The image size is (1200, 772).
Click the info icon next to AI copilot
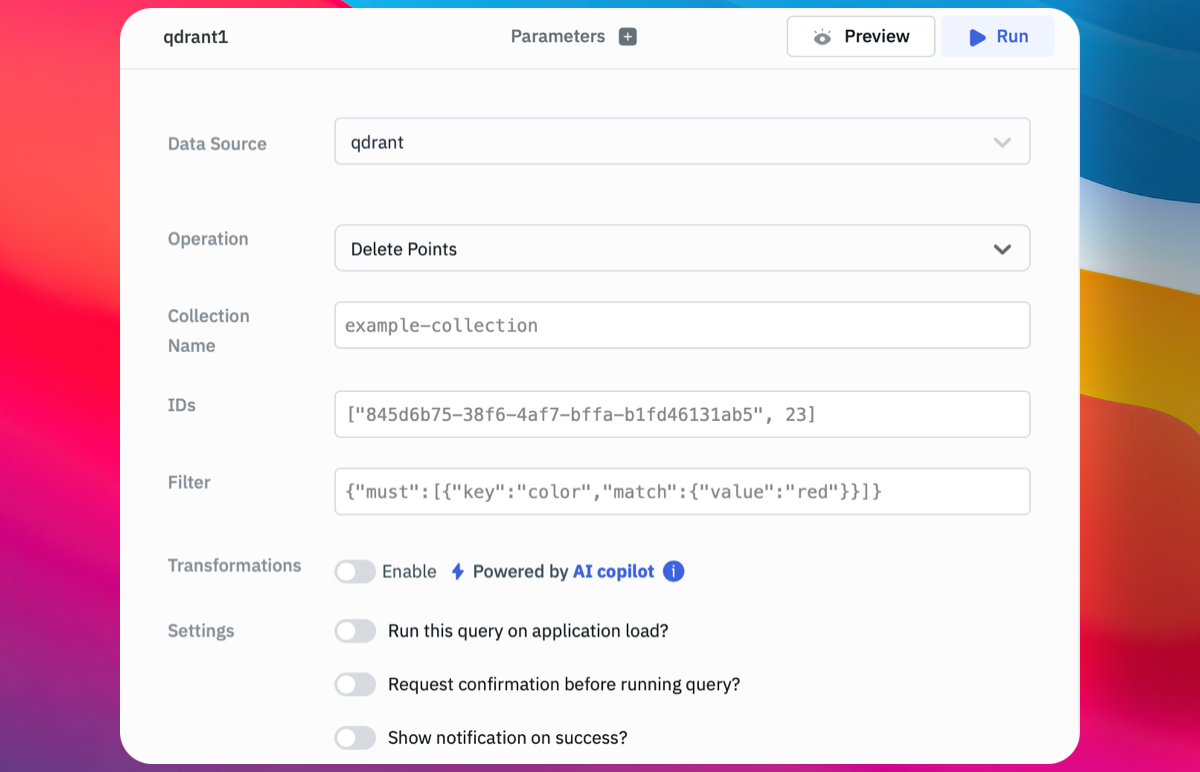click(x=674, y=572)
